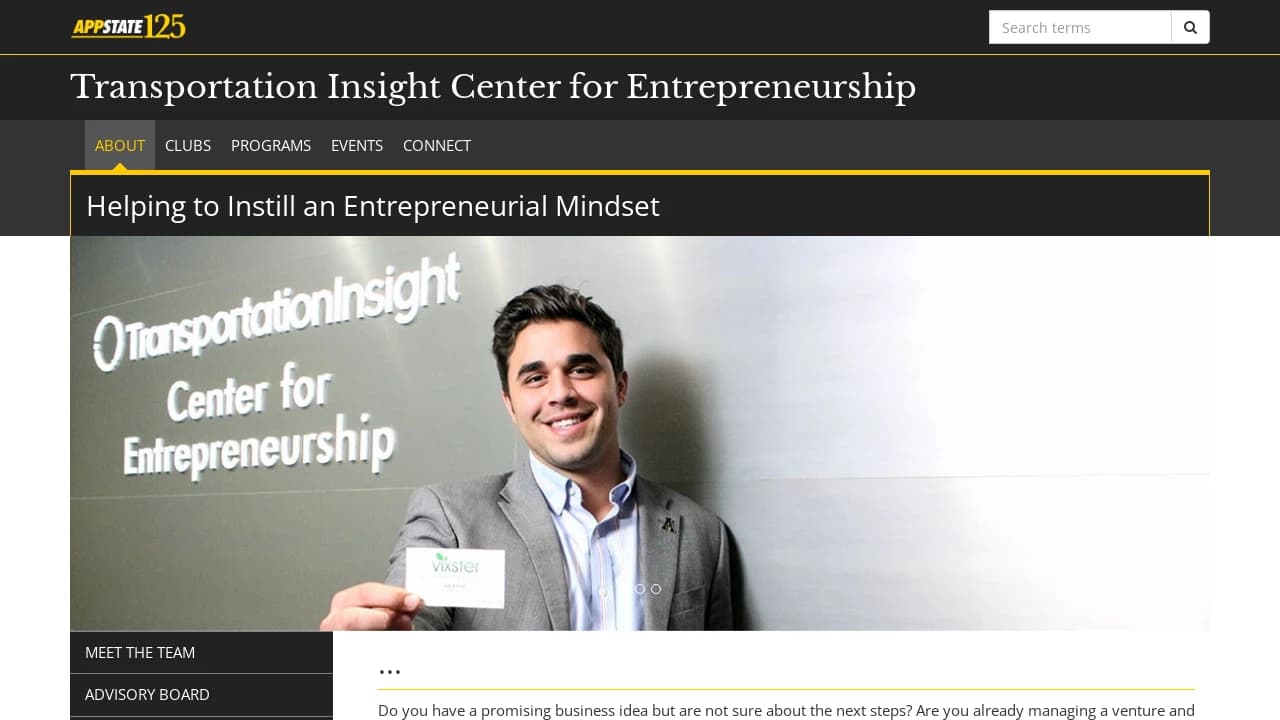Image resolution: width=1280 pixels, height=720 pixels.
Task: Expand the EVENTS navigation menu
Action: coord(357,145)
